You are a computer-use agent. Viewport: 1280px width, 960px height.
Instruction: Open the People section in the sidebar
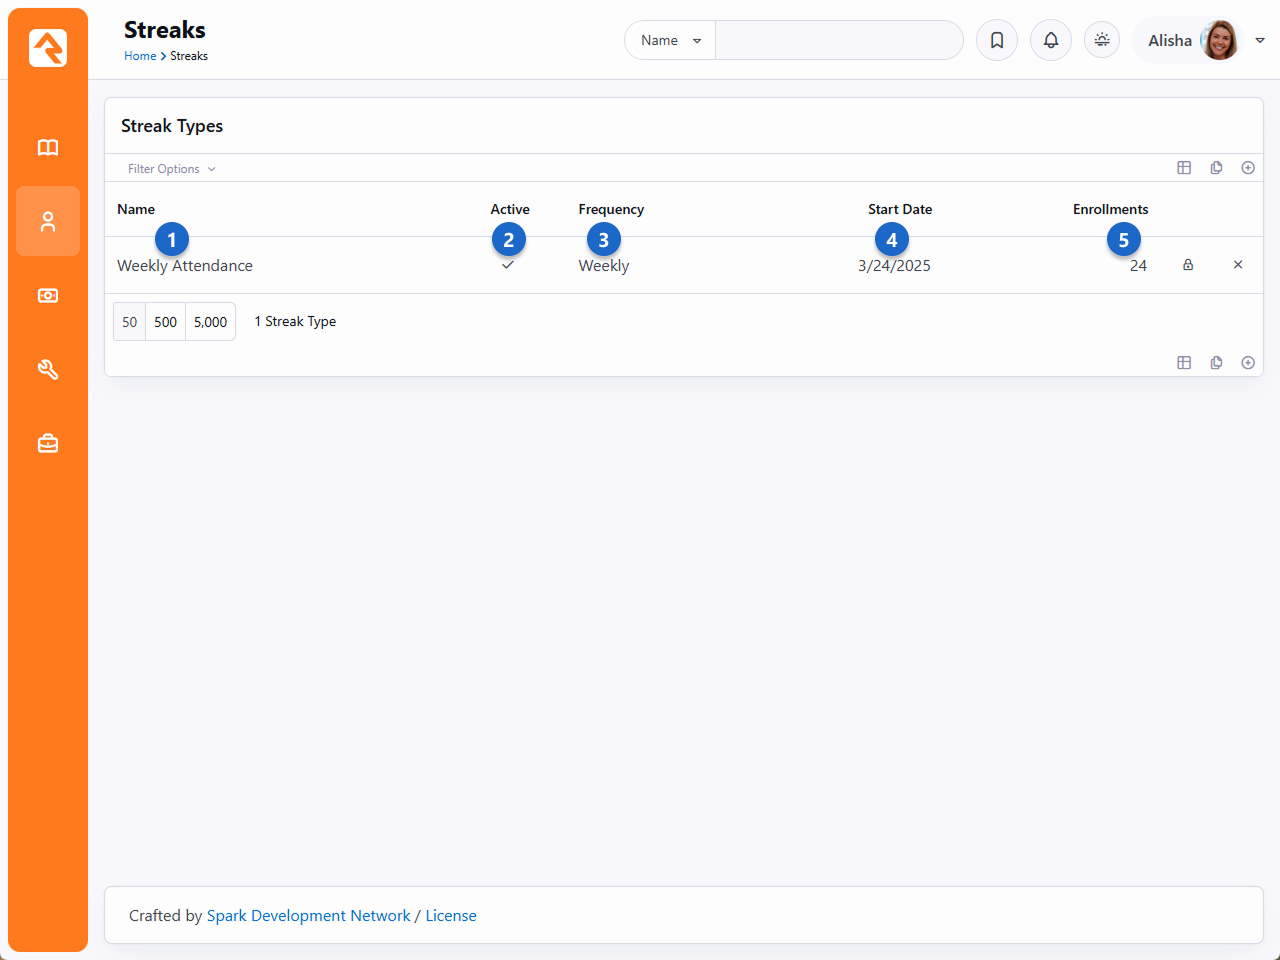(x=48, y=221)
